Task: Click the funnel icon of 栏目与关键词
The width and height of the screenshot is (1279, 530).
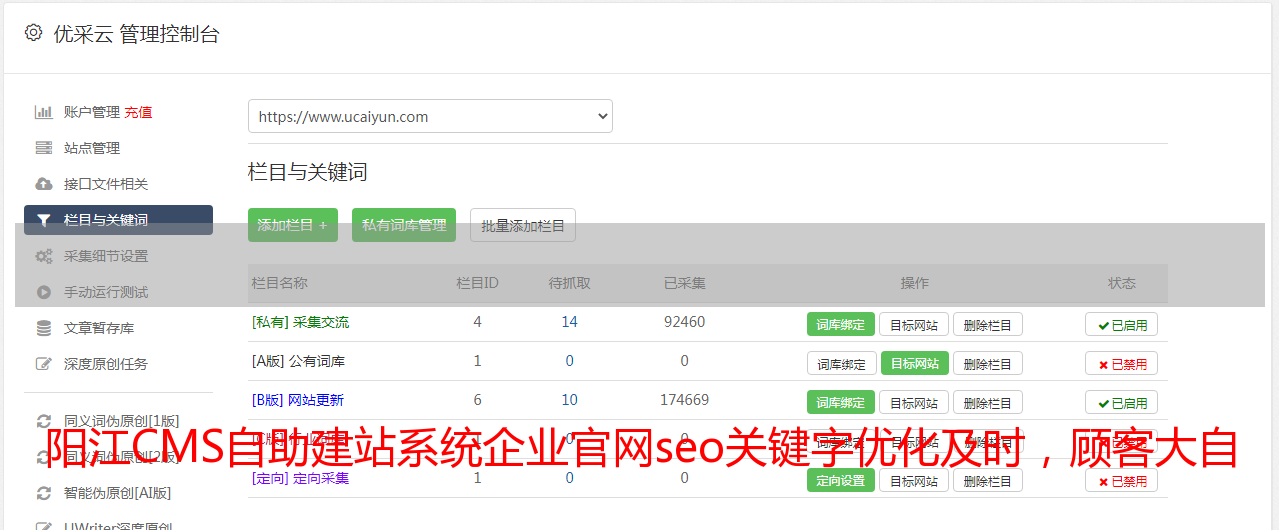Action: pyautogui.click(x=44, y=220)
